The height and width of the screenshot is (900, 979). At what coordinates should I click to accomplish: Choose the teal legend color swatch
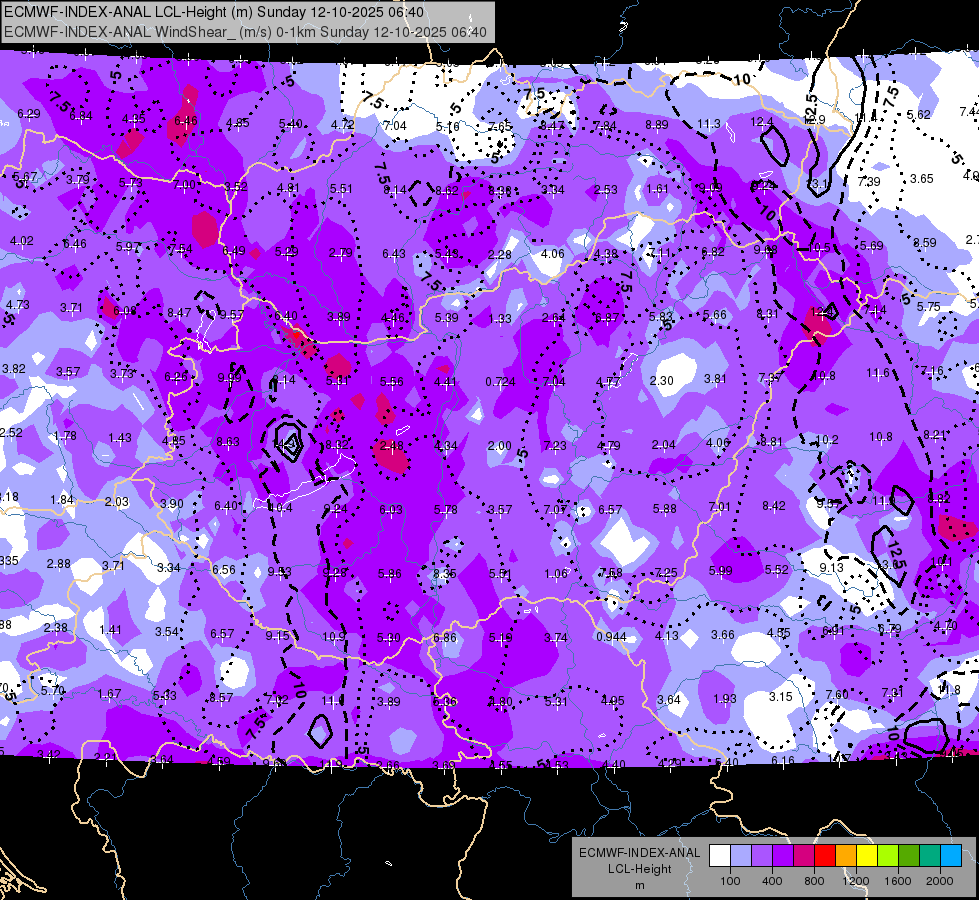(930, 856)
